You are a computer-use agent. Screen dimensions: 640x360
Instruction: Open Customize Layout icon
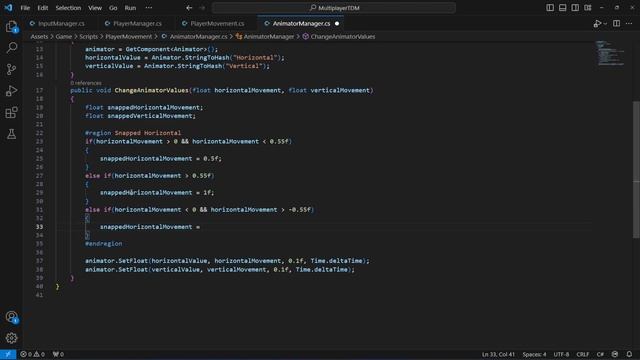[588, 8]
